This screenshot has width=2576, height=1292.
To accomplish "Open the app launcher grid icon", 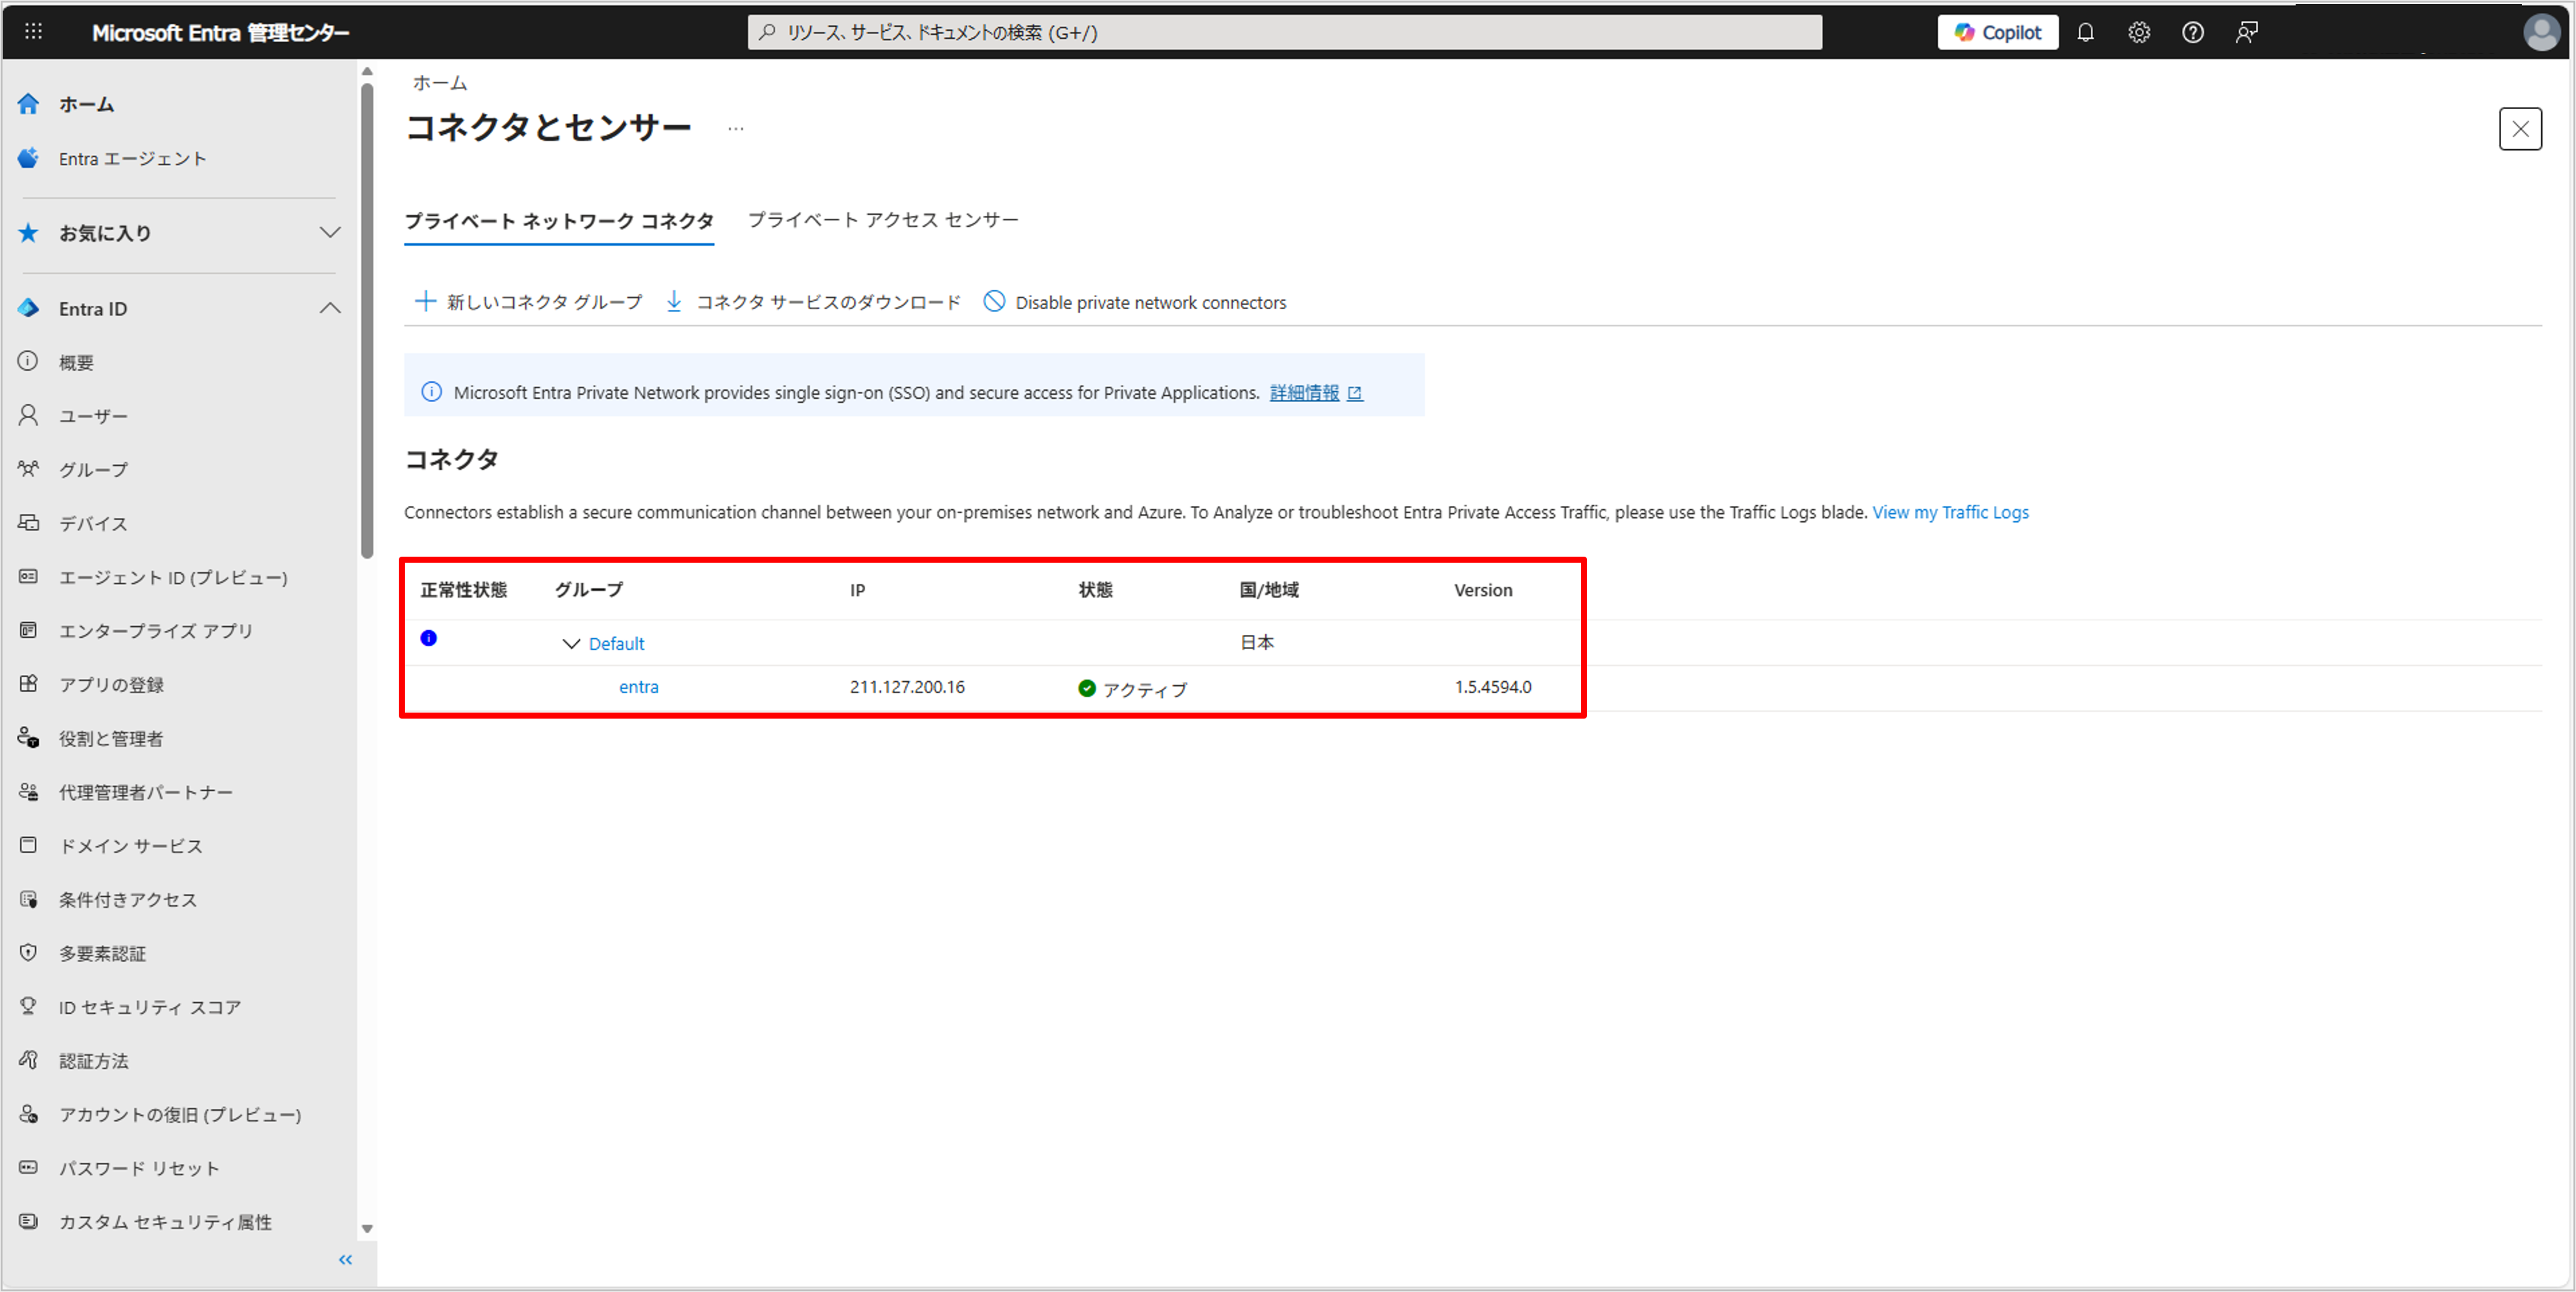I will click(x=33, y=32).
